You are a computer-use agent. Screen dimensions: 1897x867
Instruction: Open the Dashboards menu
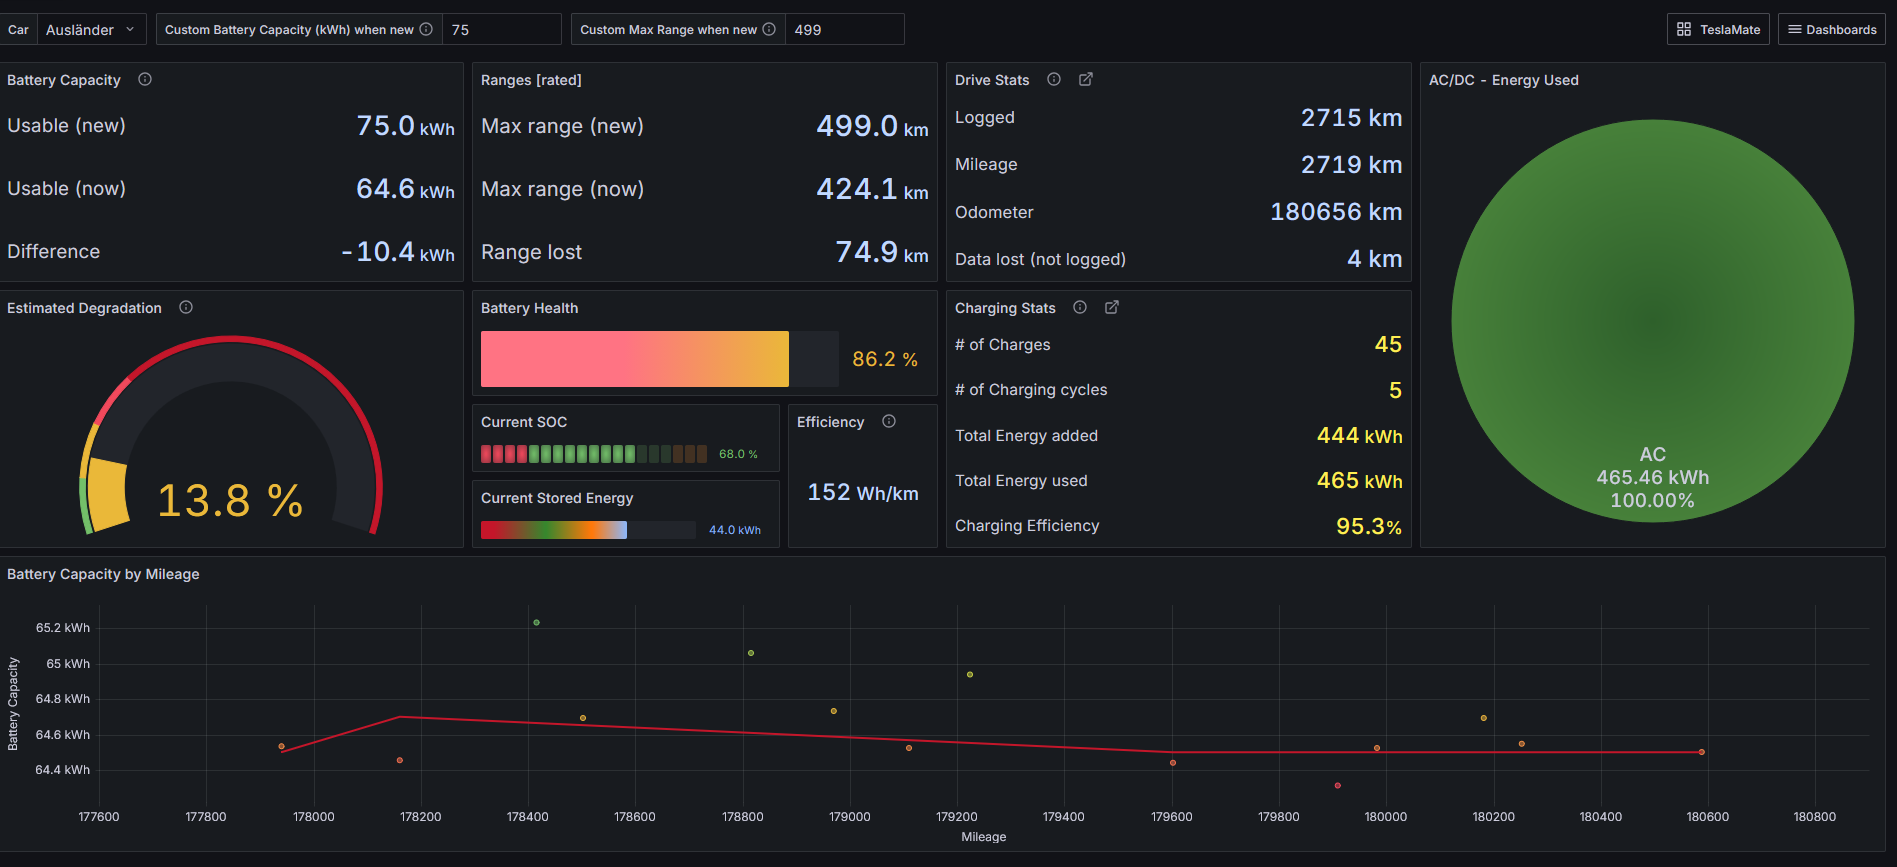point(1832,30)
